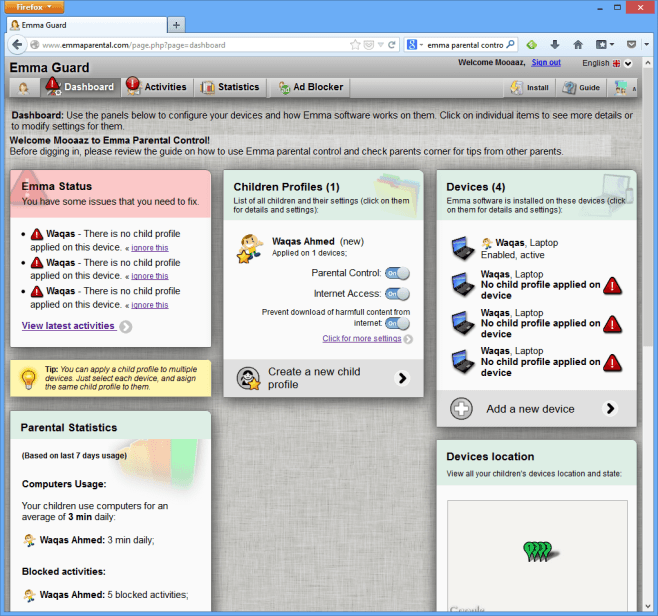Open a new browser tab
Viewport: 658px width, 616px height.
pos(176,25)
